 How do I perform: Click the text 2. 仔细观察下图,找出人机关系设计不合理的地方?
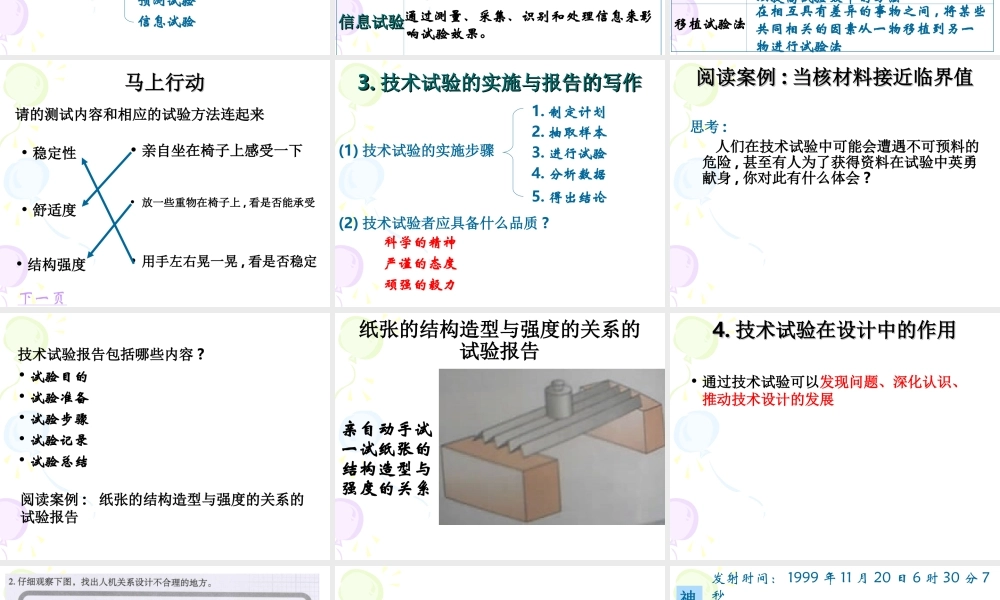coord(110,582)
